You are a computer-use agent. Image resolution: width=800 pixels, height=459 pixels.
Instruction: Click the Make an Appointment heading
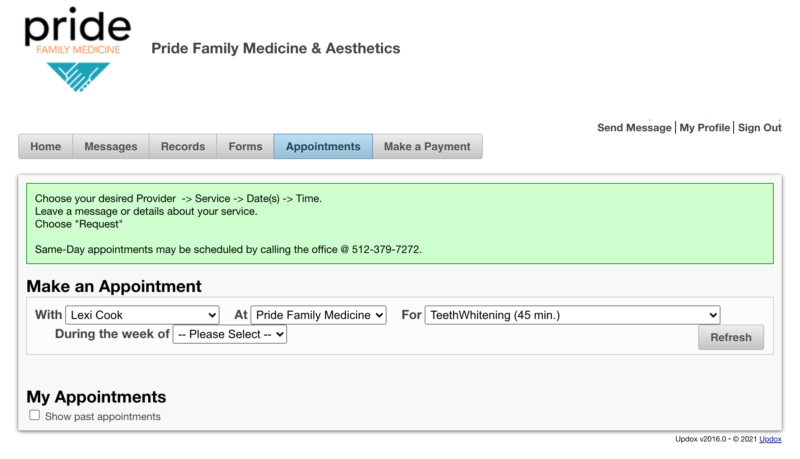click(x=114, y=286)
